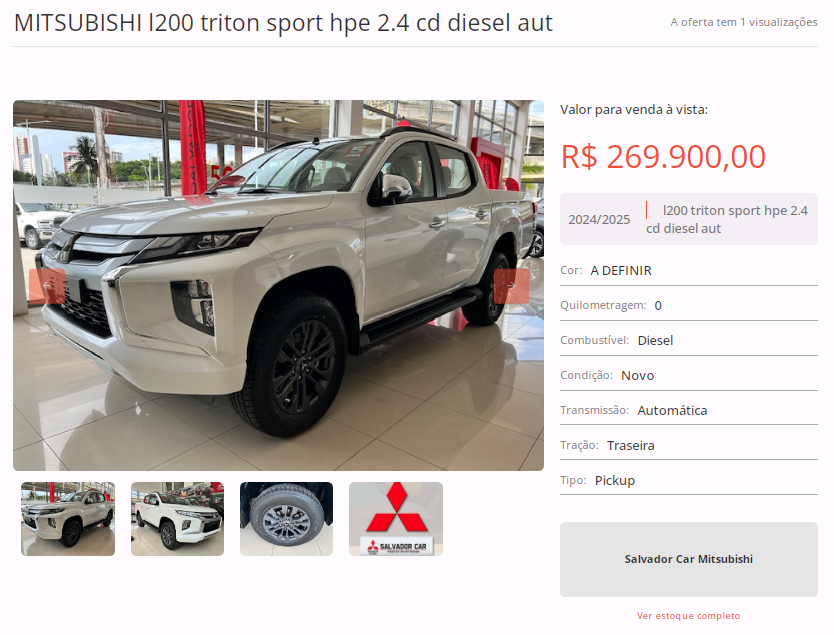Select the first thumbnail of the white truck front

[x=68, y=519]
